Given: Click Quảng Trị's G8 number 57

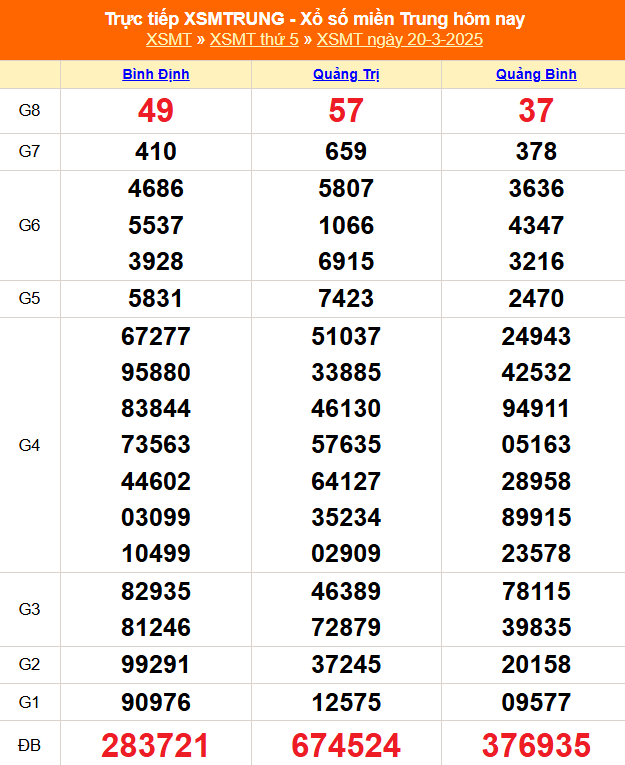Looking at the screenshot, I should point(346,111).
